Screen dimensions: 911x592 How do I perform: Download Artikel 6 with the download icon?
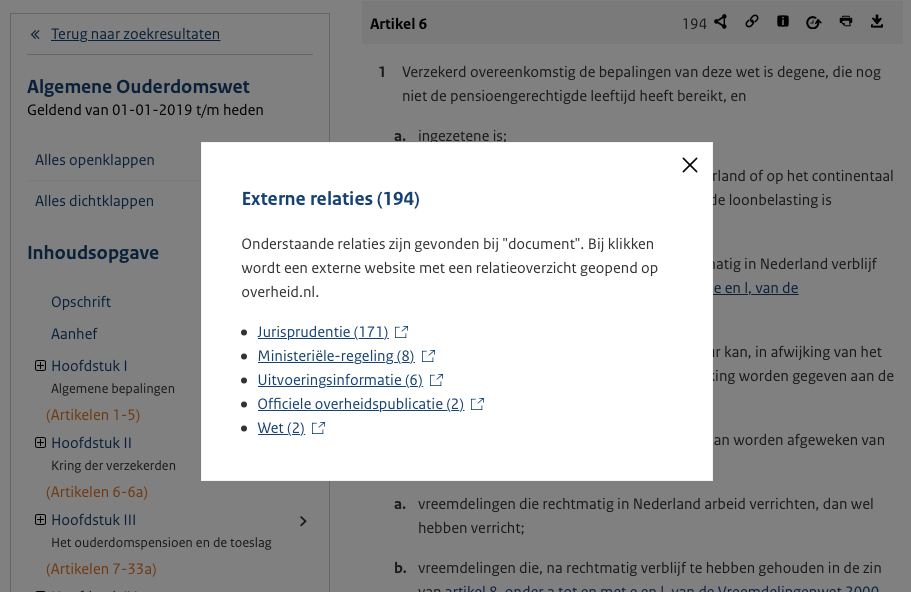point(877,22)
